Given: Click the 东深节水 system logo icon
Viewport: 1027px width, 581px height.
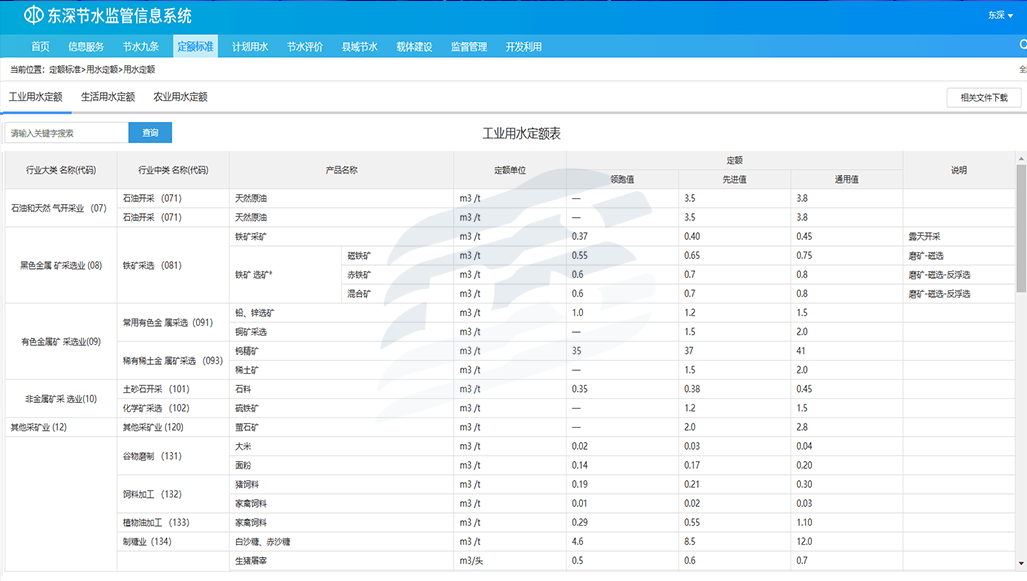Looking at the screenshot, I should tap(34, 16).
